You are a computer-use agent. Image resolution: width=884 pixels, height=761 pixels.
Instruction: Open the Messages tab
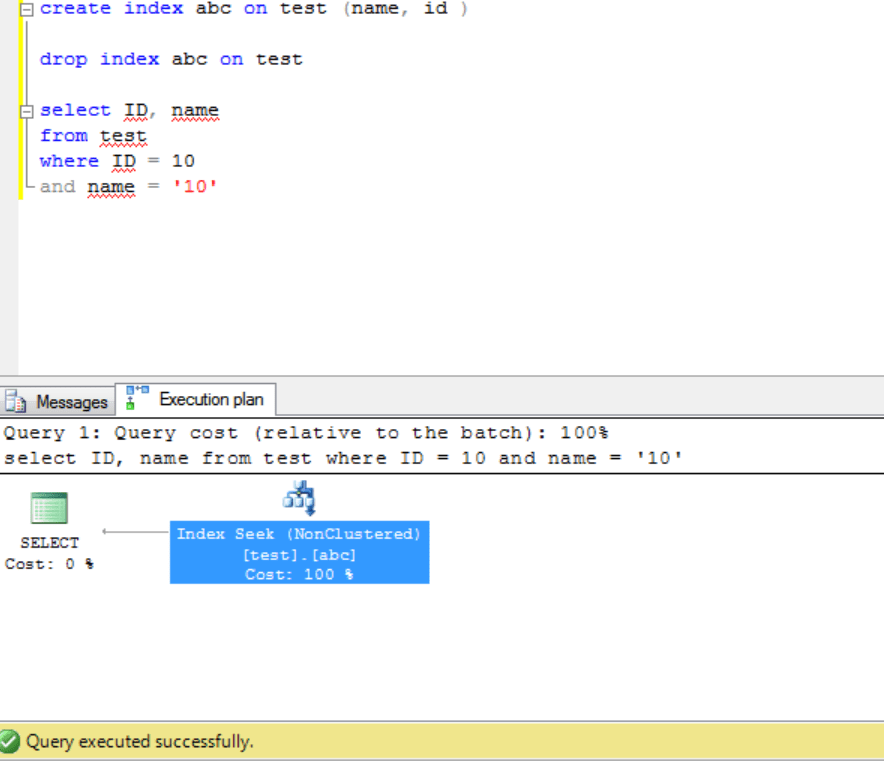point(57,402)
